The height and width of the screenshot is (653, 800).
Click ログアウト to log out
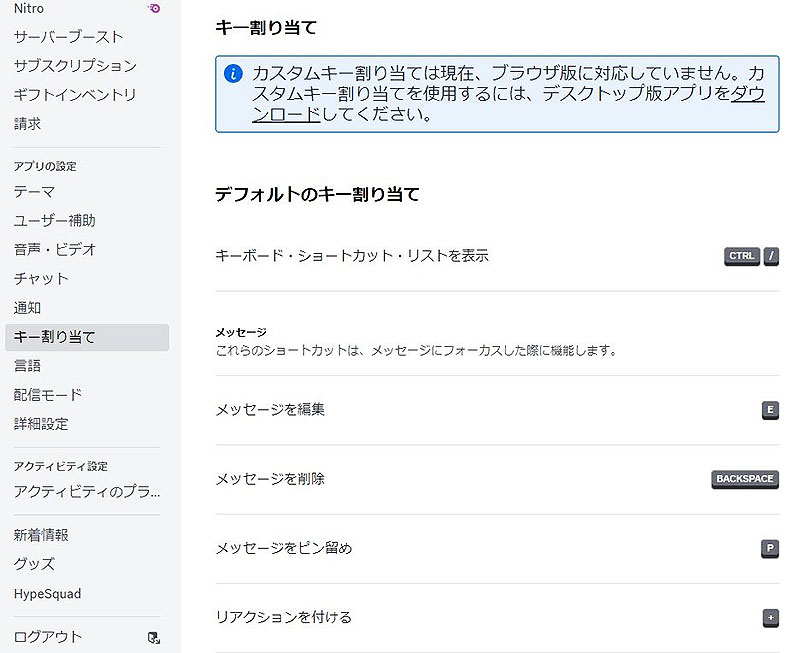click(x=48, y=637)
